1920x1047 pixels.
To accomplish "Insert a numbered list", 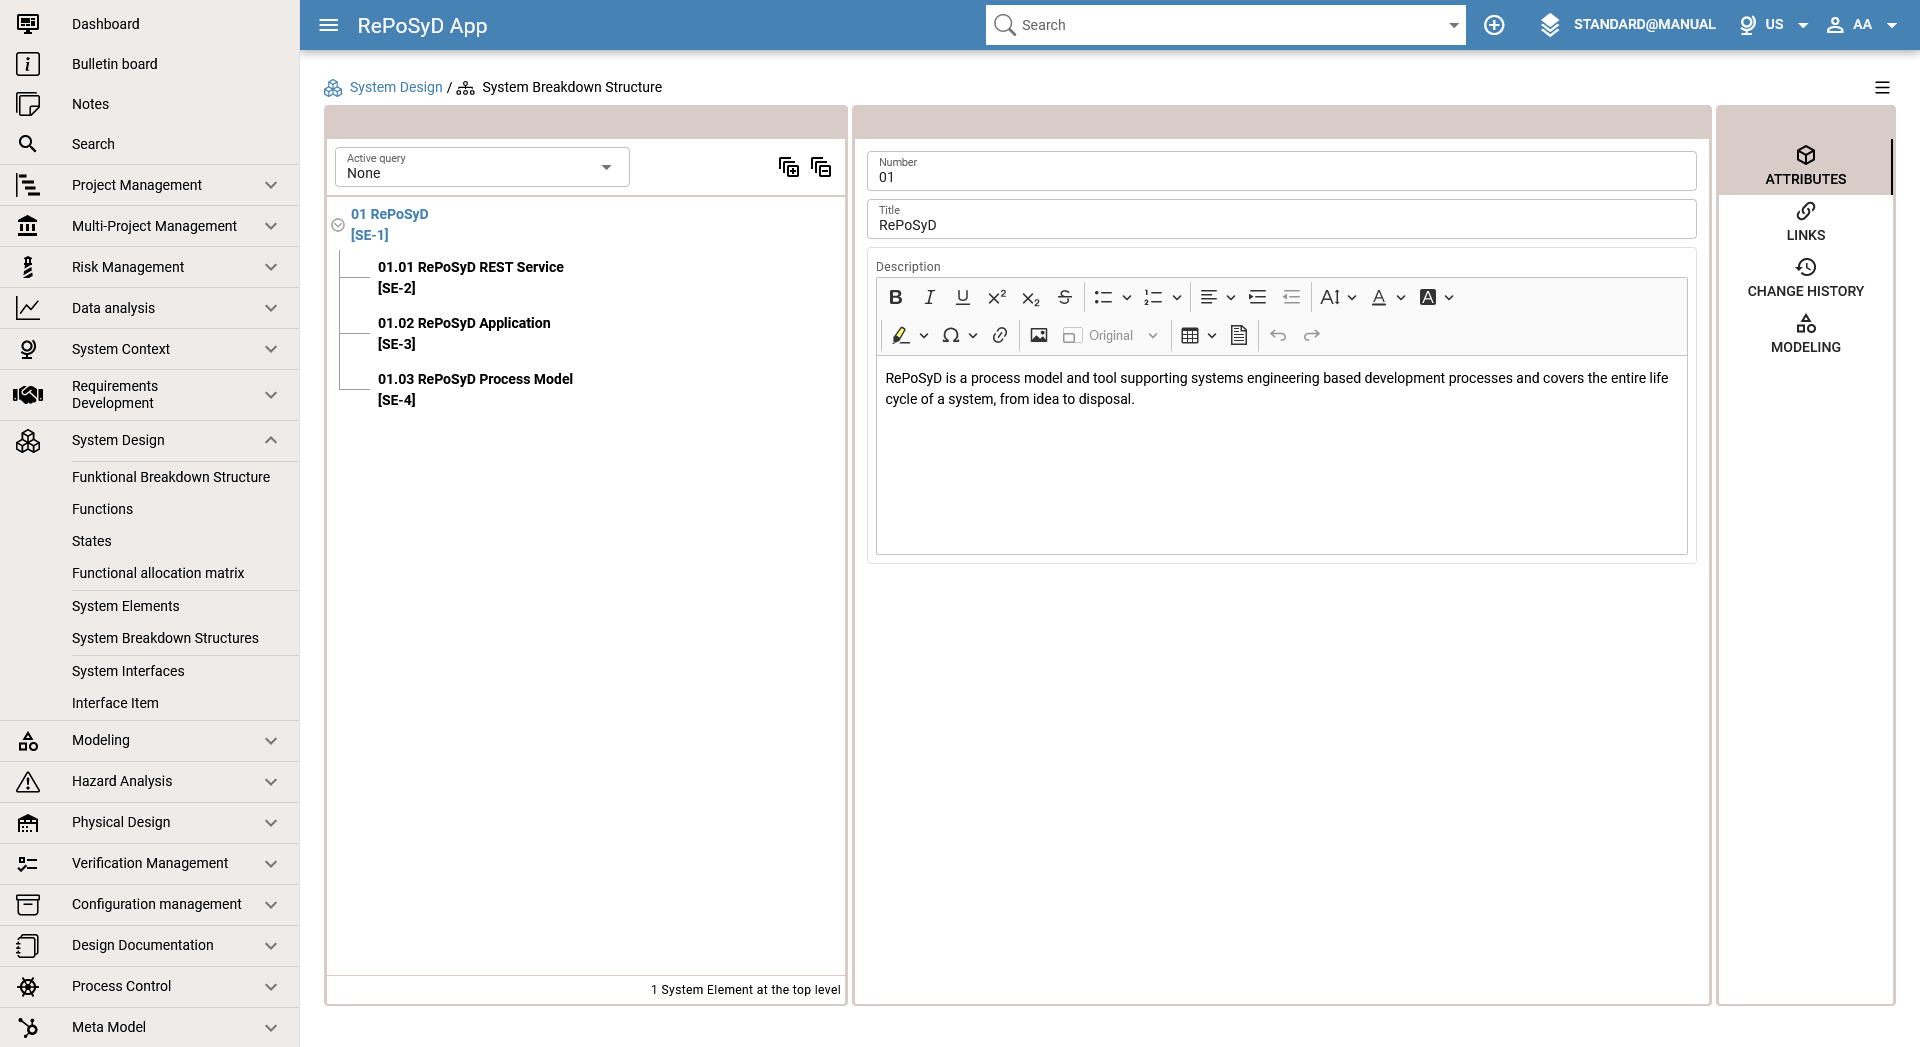I will pos(1153,297).
